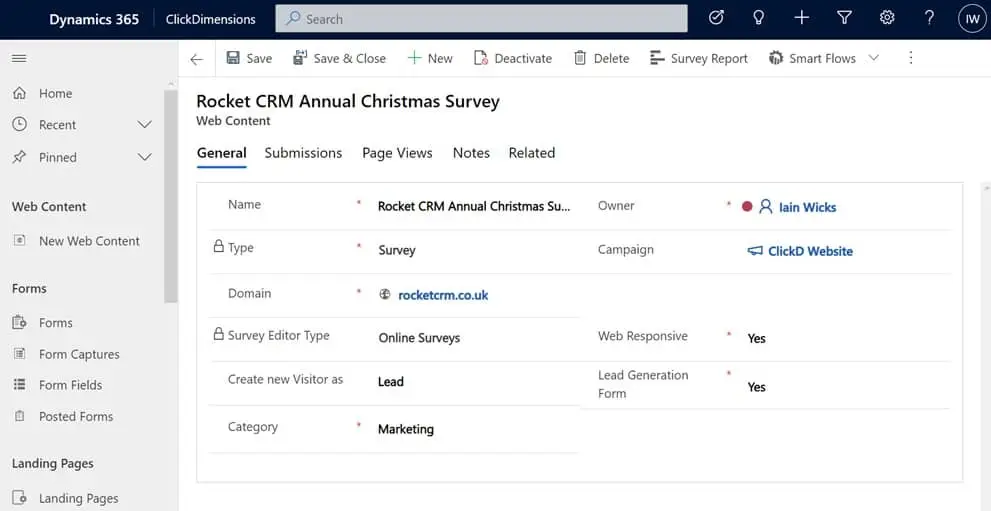The height and width of the screenshot is (511, 991).
Task: Open the help question mark icon
Action: tap(929, 18)
